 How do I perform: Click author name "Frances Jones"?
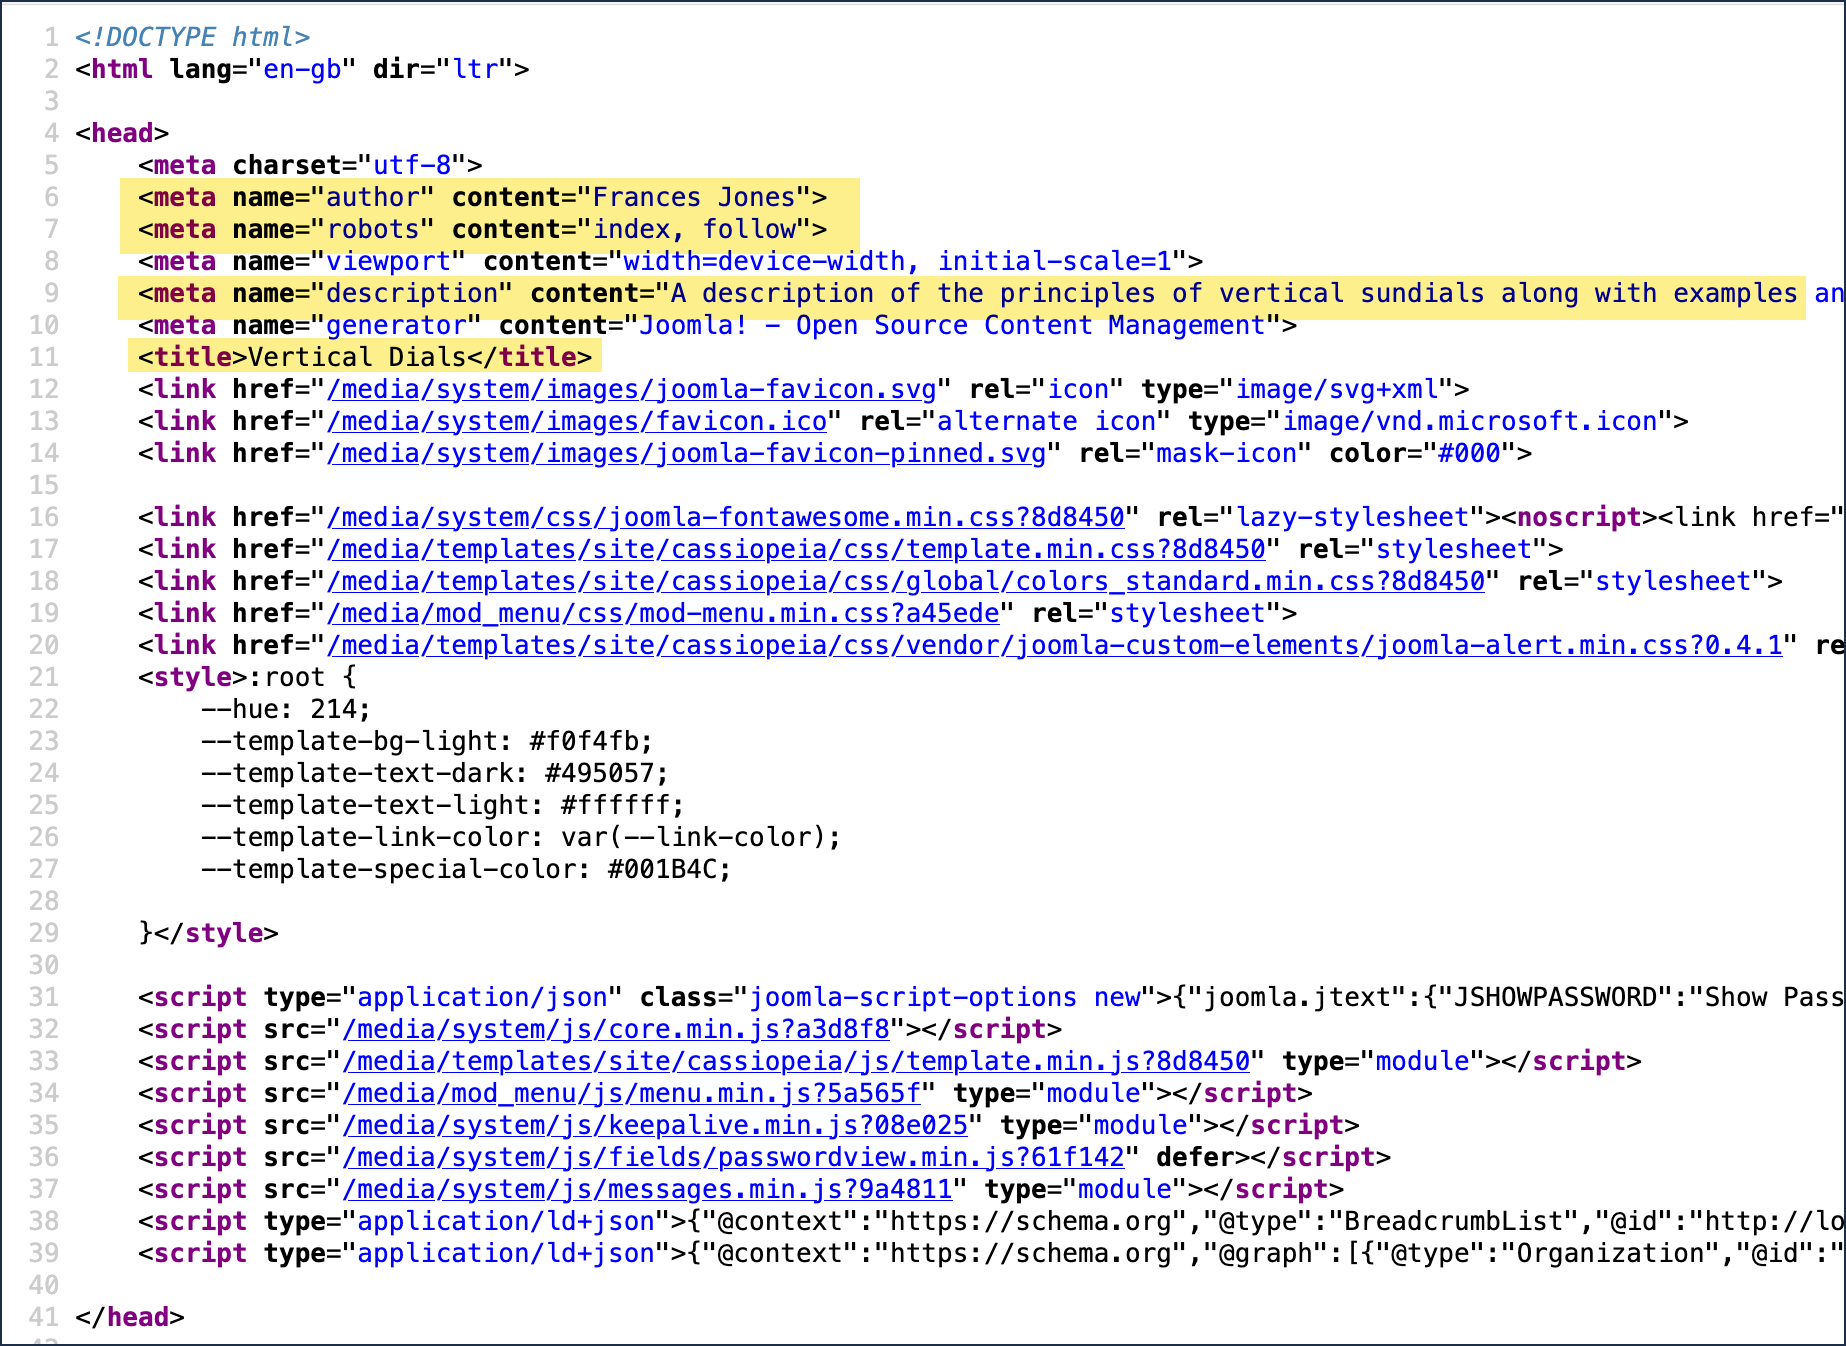pyautogui.click(x=694, y=197)
